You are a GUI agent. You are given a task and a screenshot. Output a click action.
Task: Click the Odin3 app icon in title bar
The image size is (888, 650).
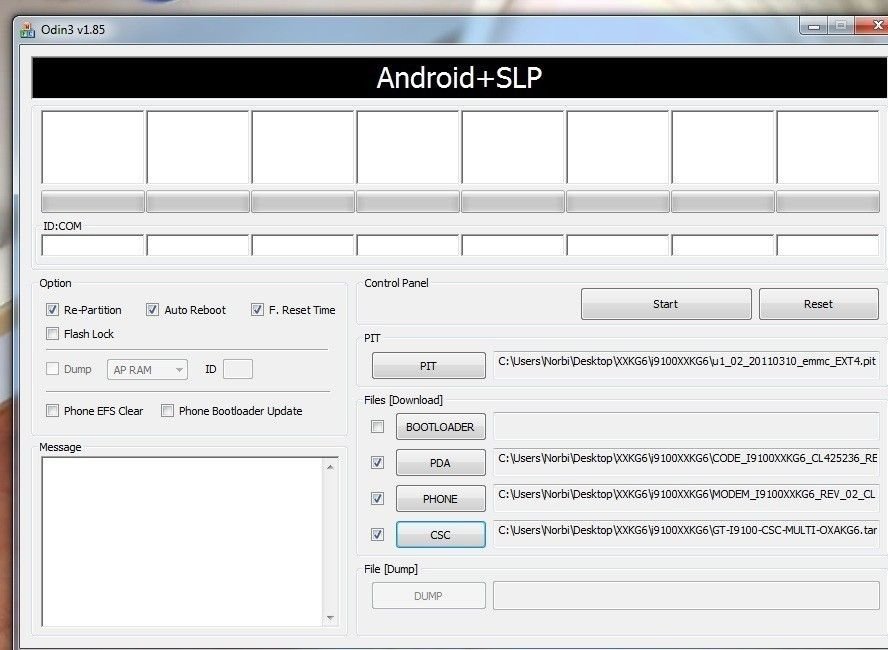(27, 29)
